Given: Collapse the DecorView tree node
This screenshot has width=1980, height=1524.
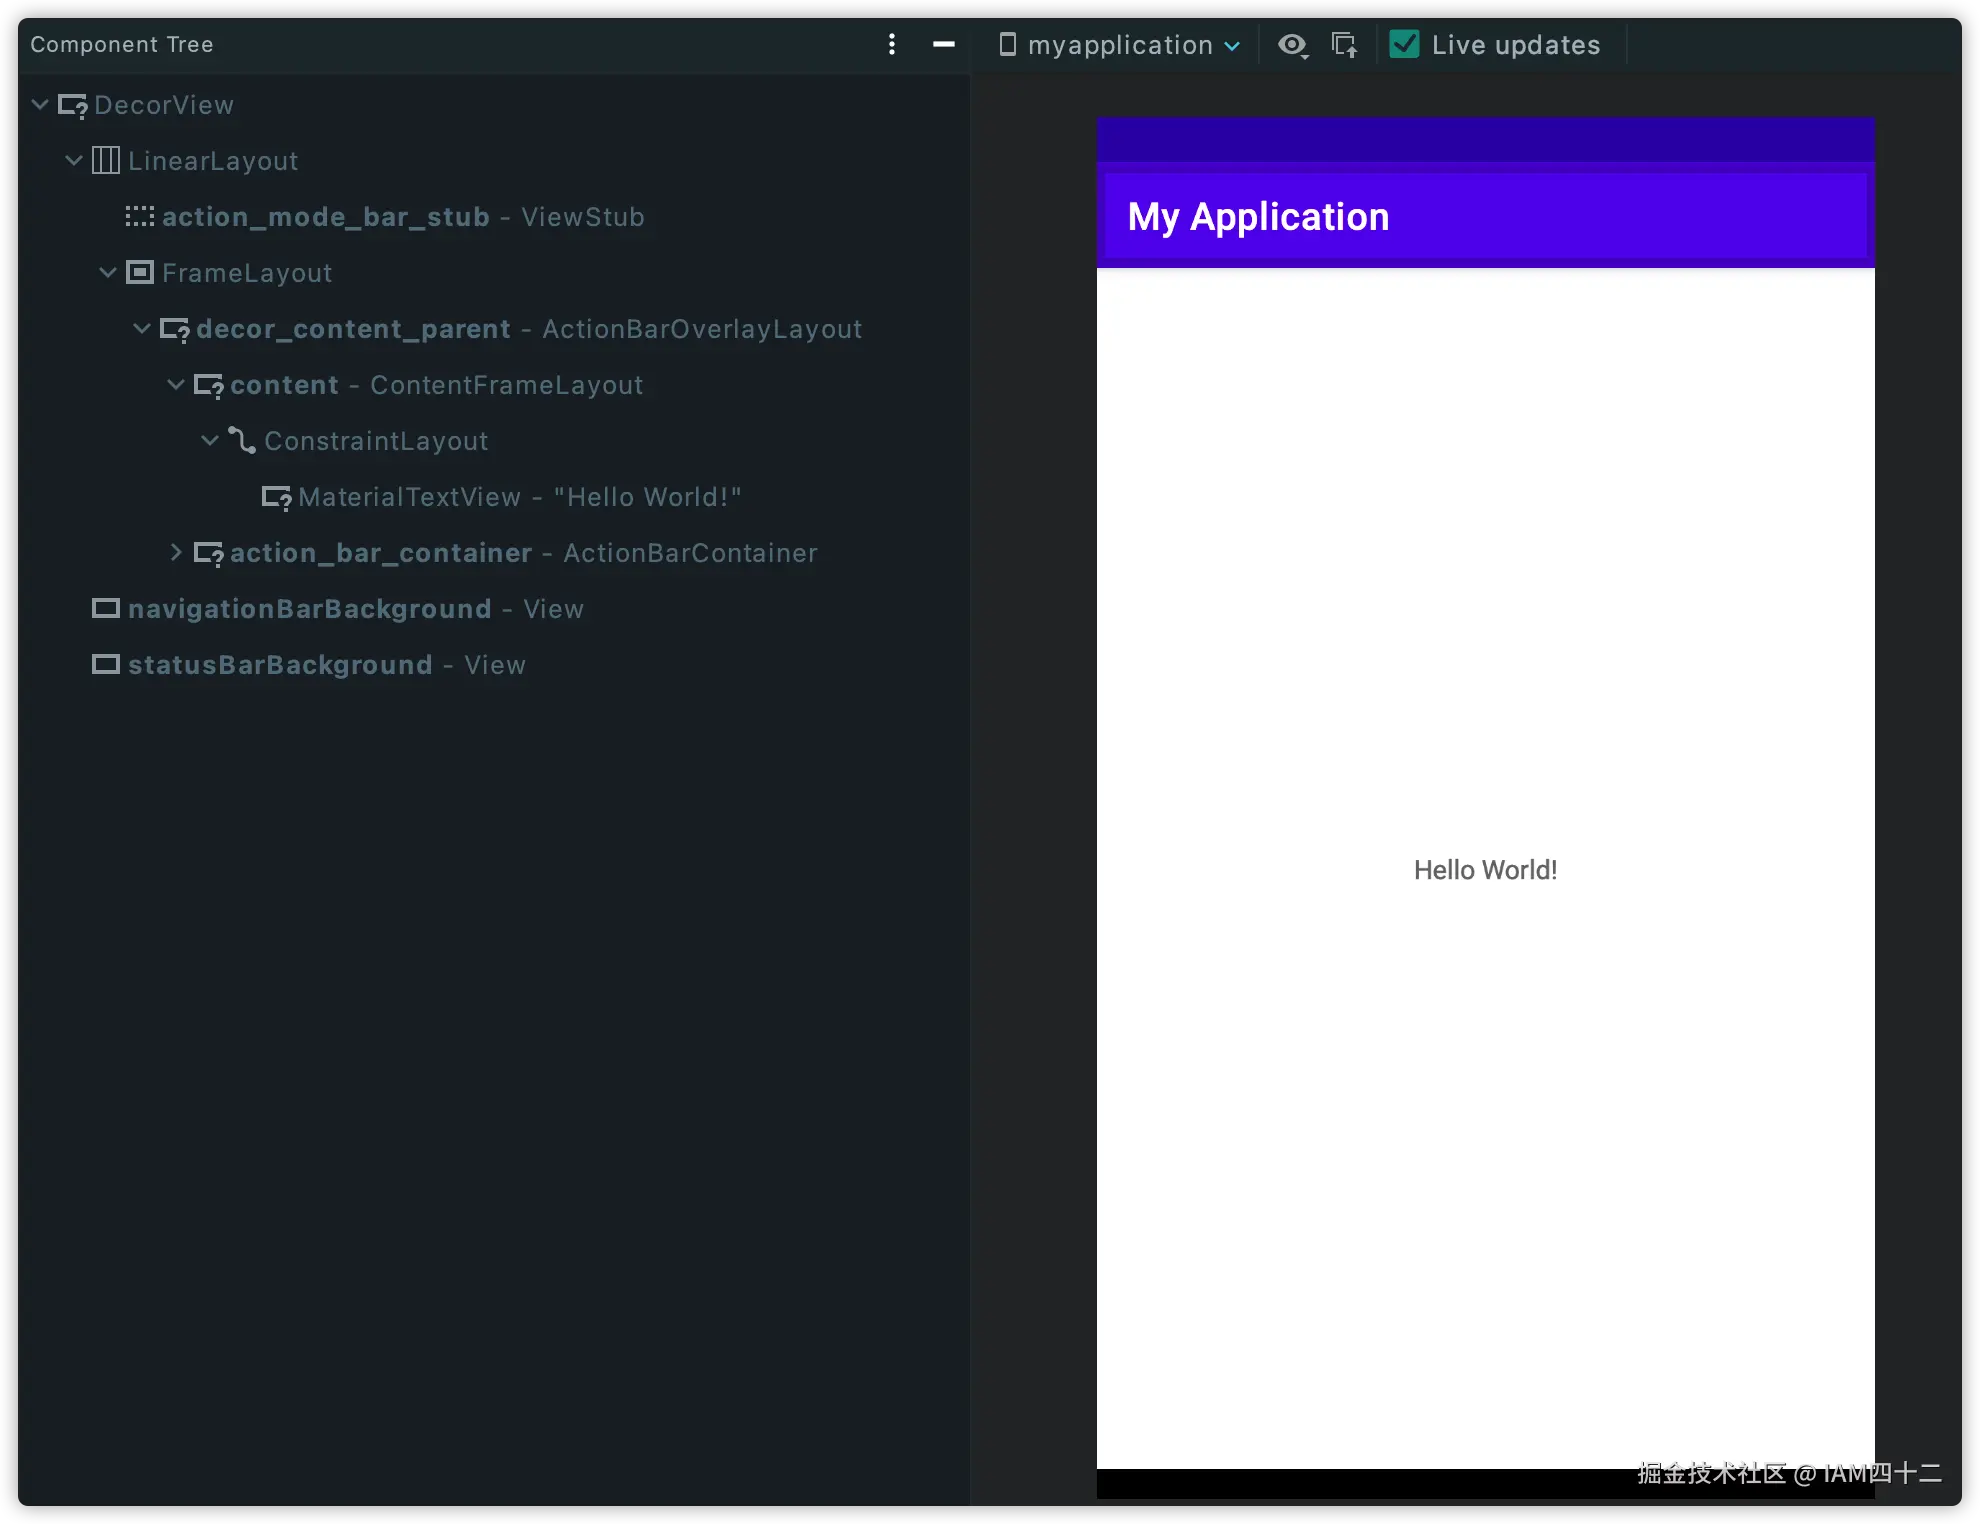Looking at the screenshot, I should 40,104.
